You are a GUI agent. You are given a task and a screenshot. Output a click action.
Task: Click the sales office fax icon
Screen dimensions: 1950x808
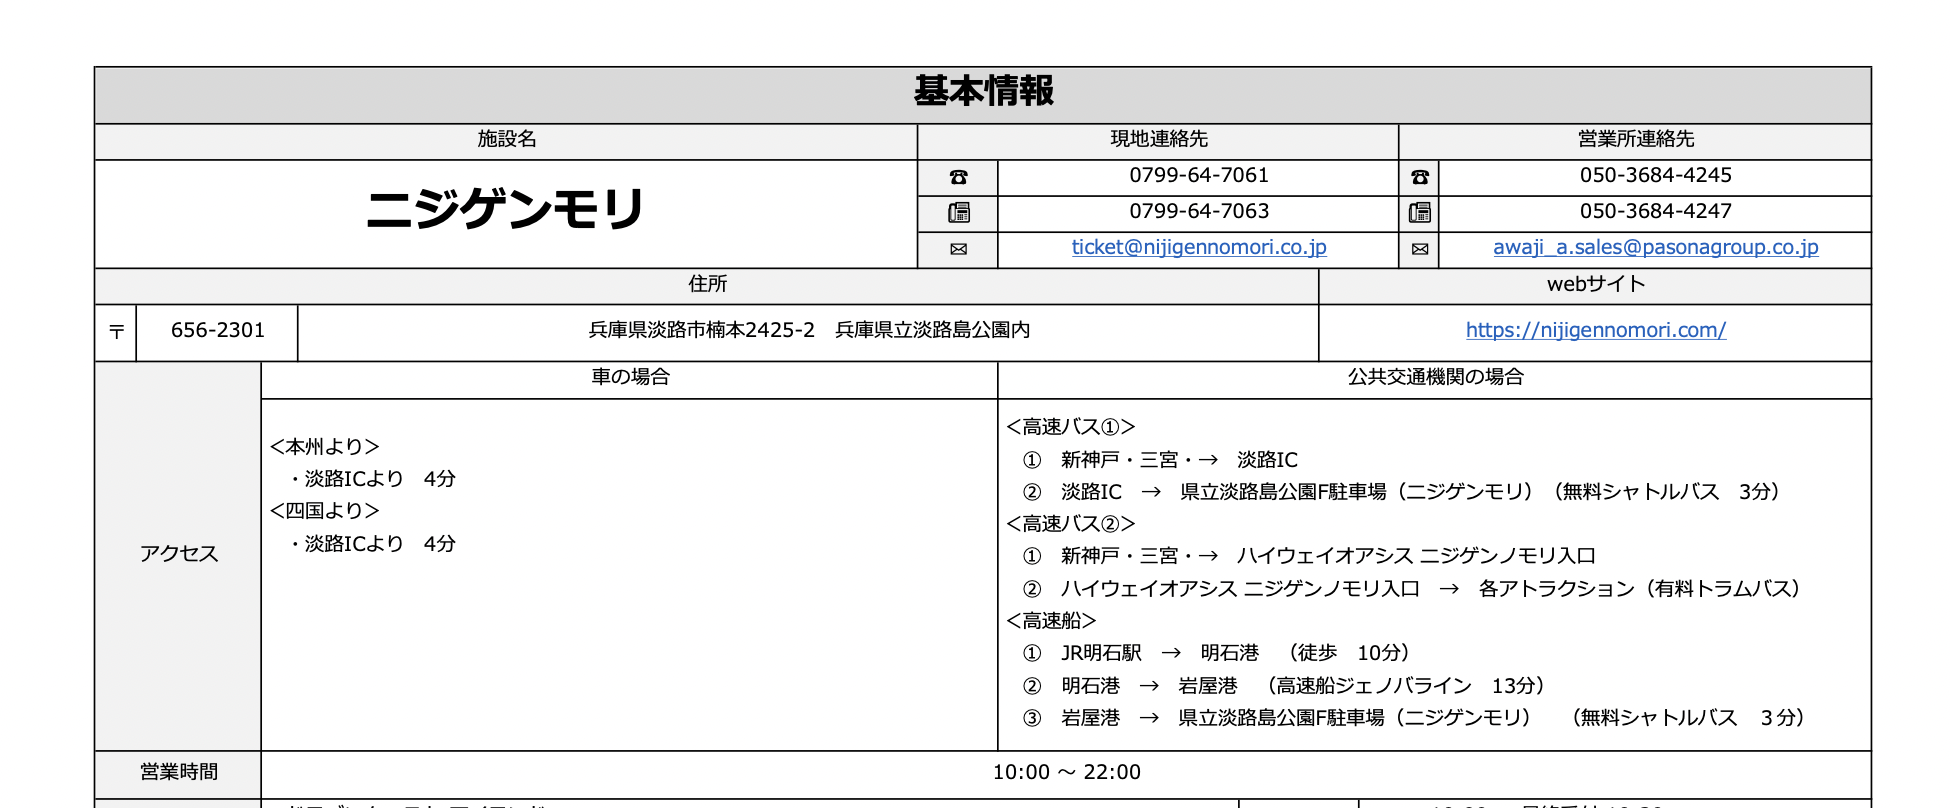tap(1419, 213)
